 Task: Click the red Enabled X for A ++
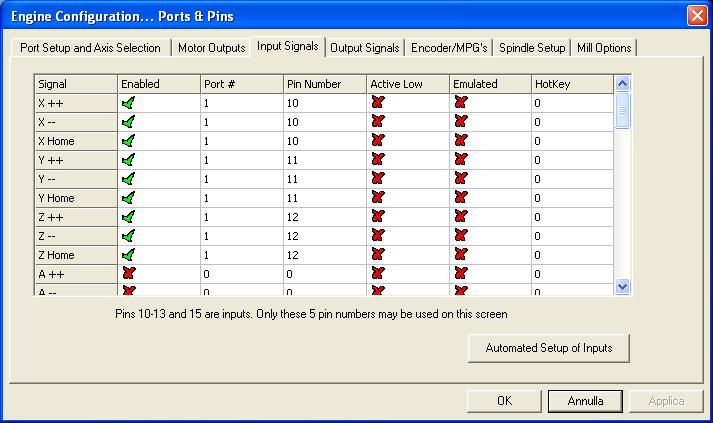[x=128, y=272]
